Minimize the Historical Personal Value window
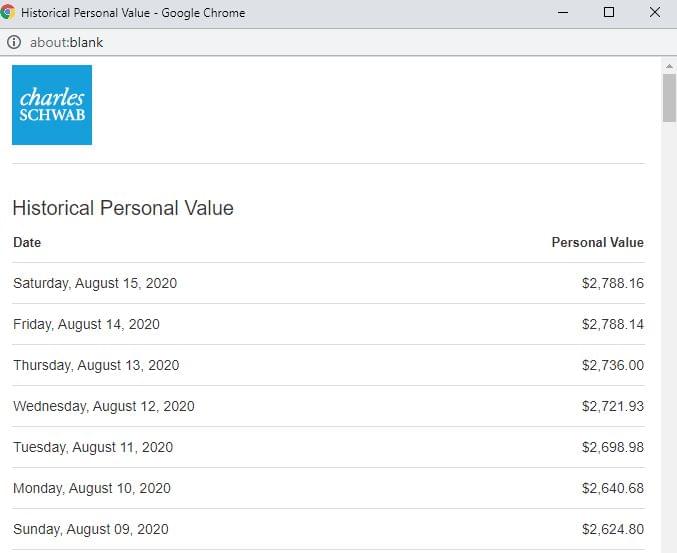 (564, 13)
